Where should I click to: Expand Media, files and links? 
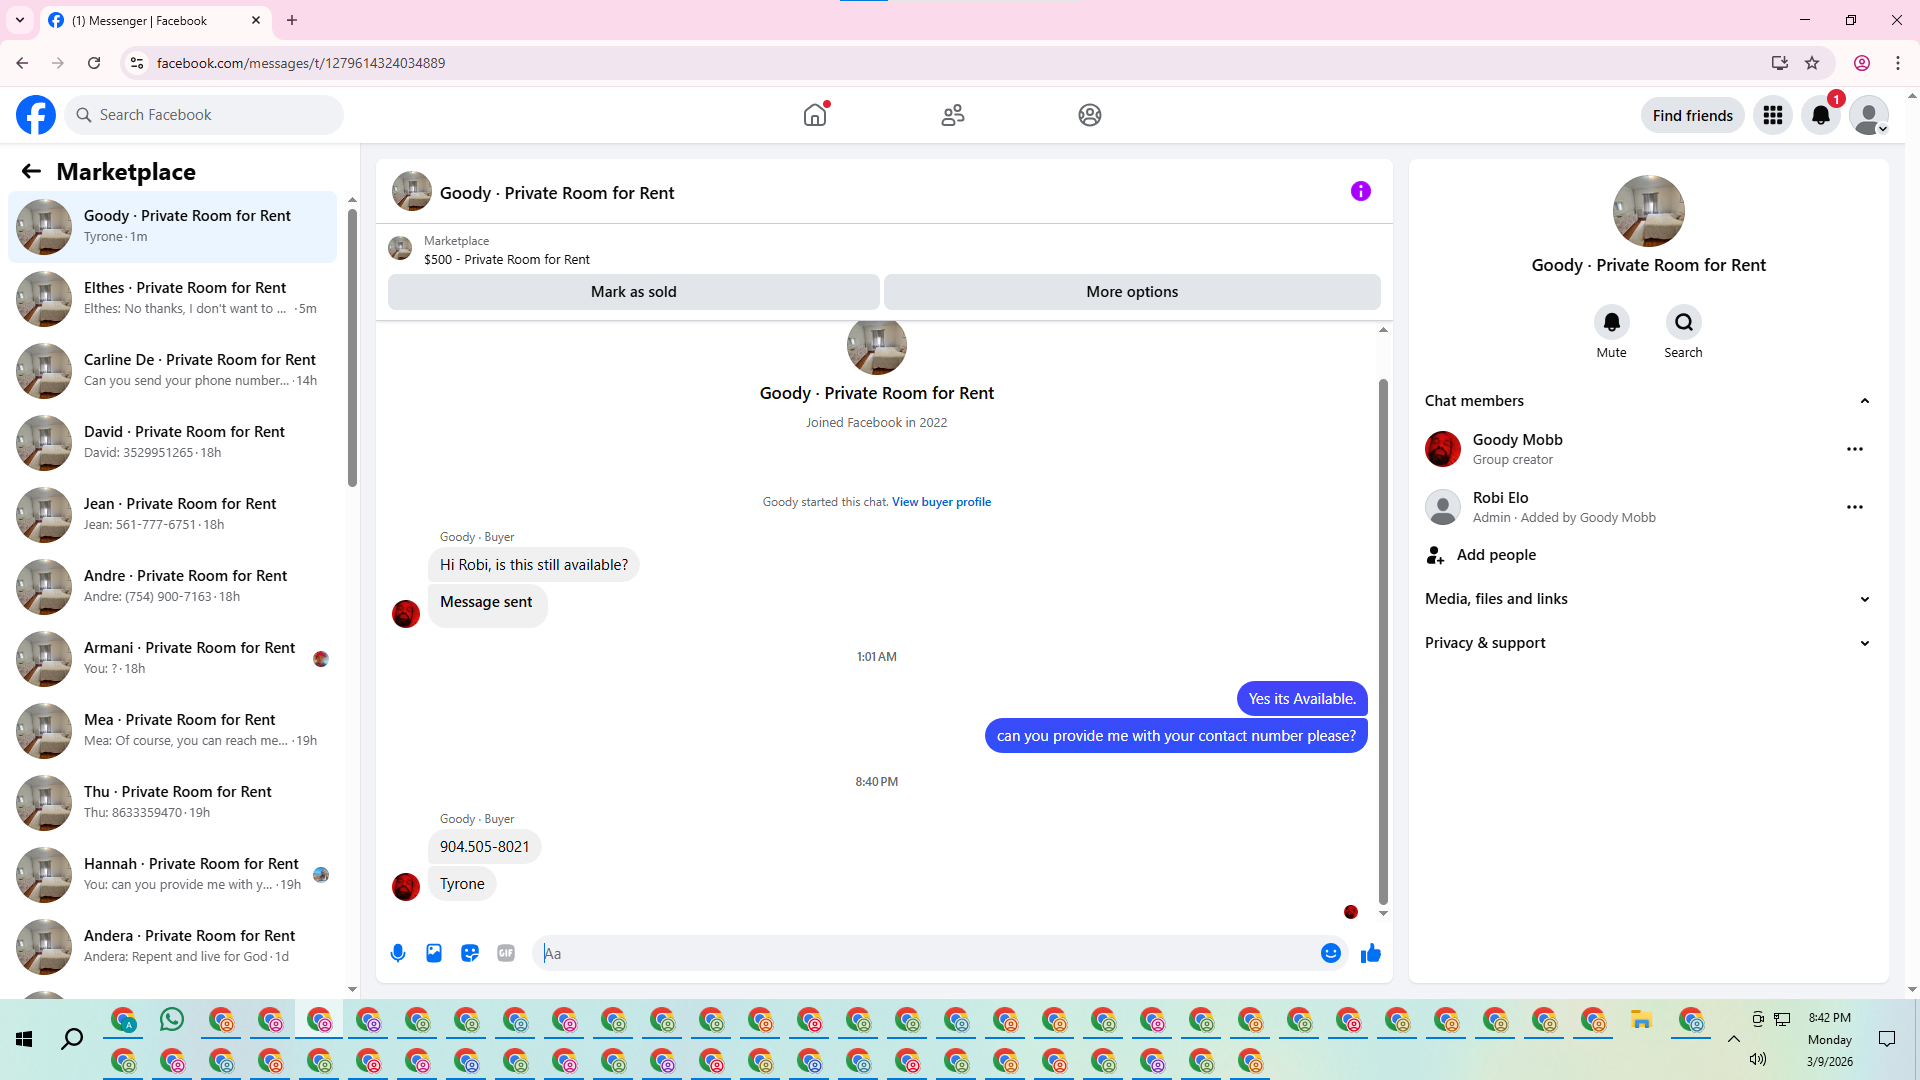coord(1864,599)
